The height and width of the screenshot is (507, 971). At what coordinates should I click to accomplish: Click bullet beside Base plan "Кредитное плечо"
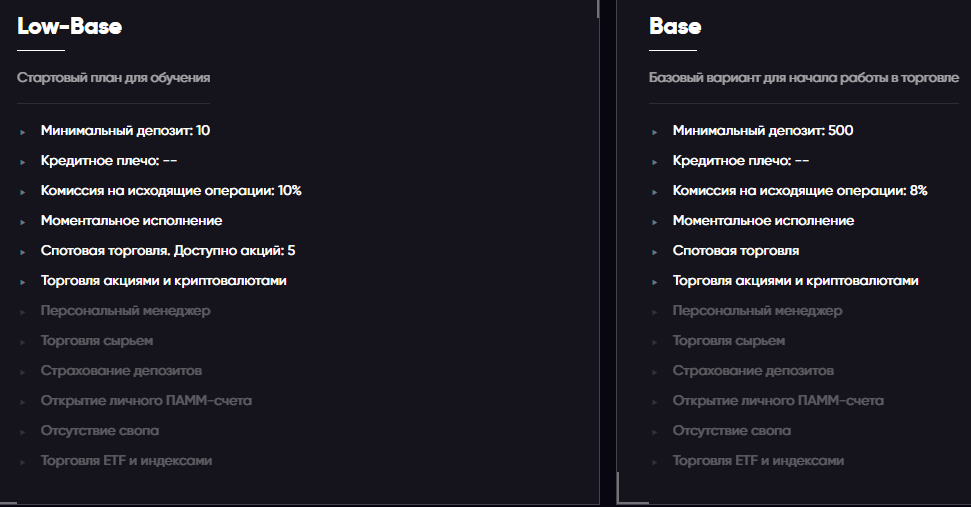pos(654,161)
